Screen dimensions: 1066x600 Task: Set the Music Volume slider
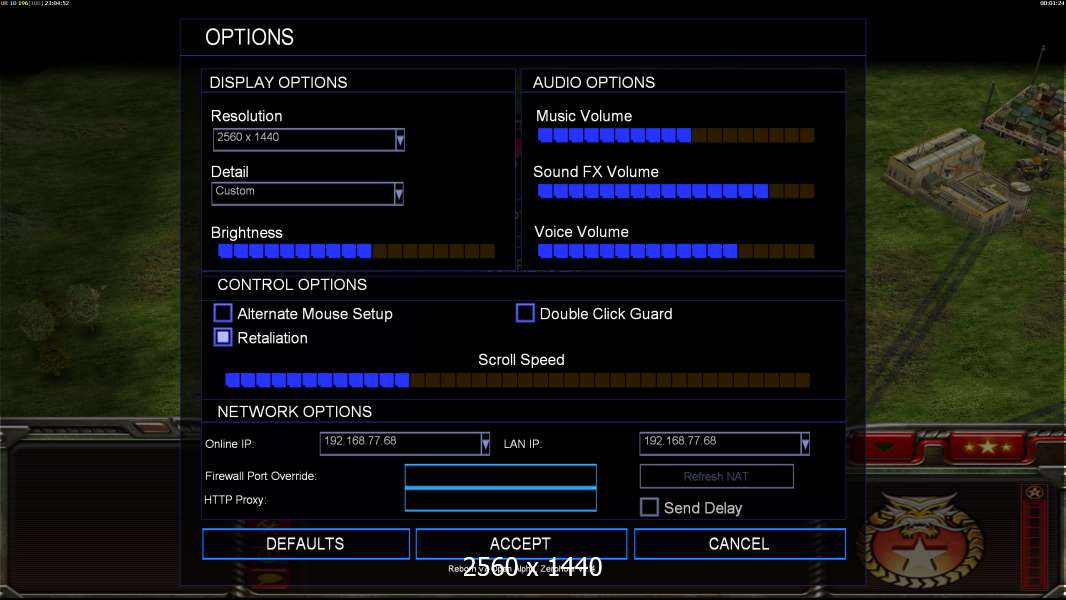pos(676,135)
